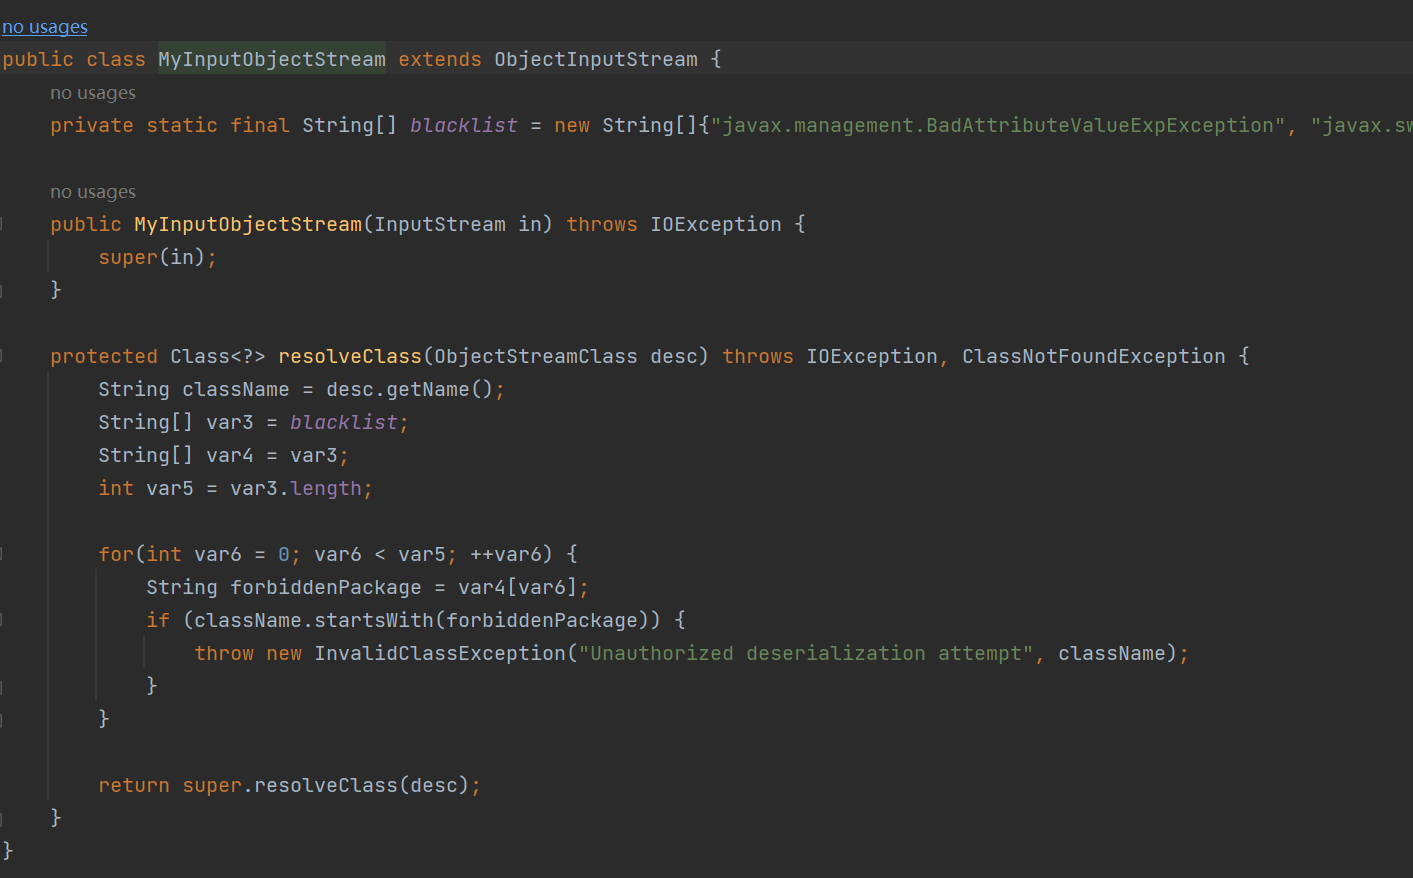
Task: Click forbiddenPackage in its declaration line
Action: [x=326, y=587]
